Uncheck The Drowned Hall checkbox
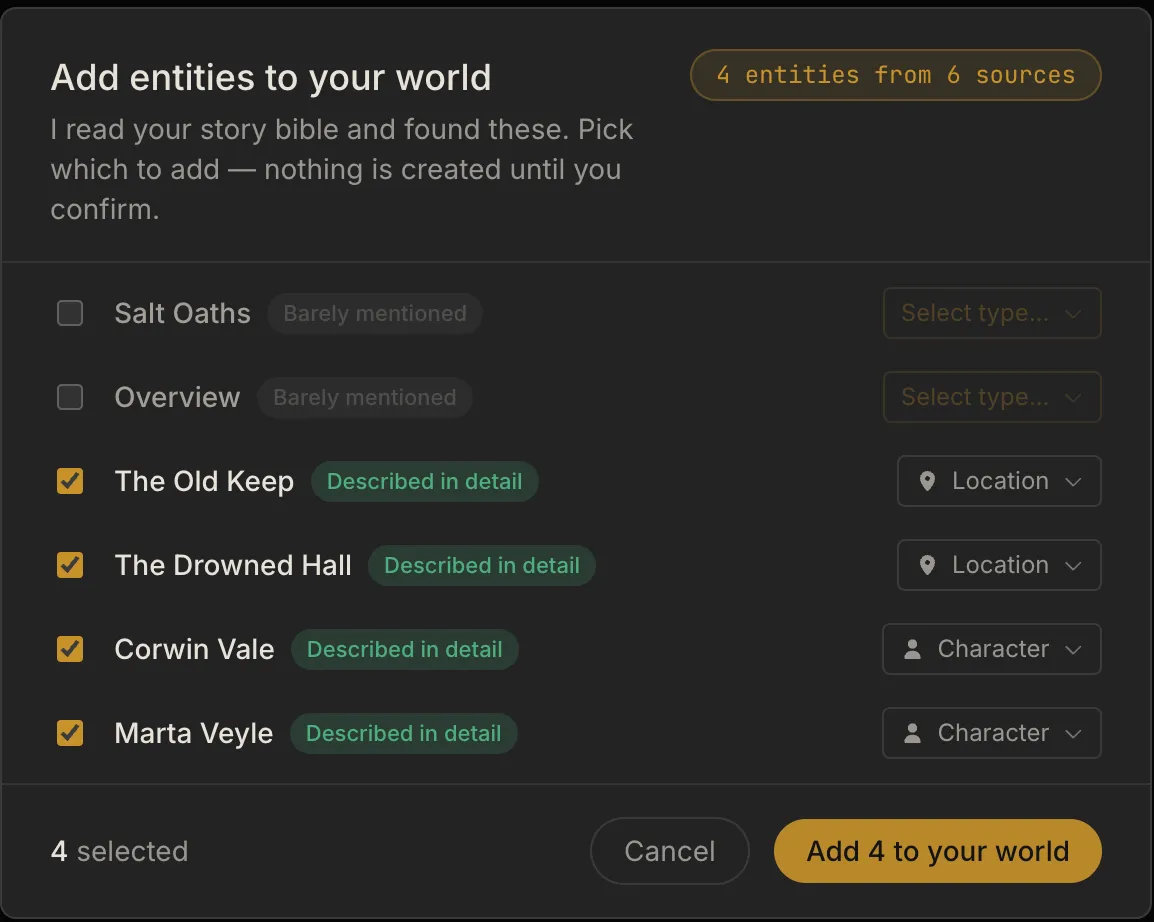Image resolution: width=1154 pixels, height=922 pixels. [70, 565]
